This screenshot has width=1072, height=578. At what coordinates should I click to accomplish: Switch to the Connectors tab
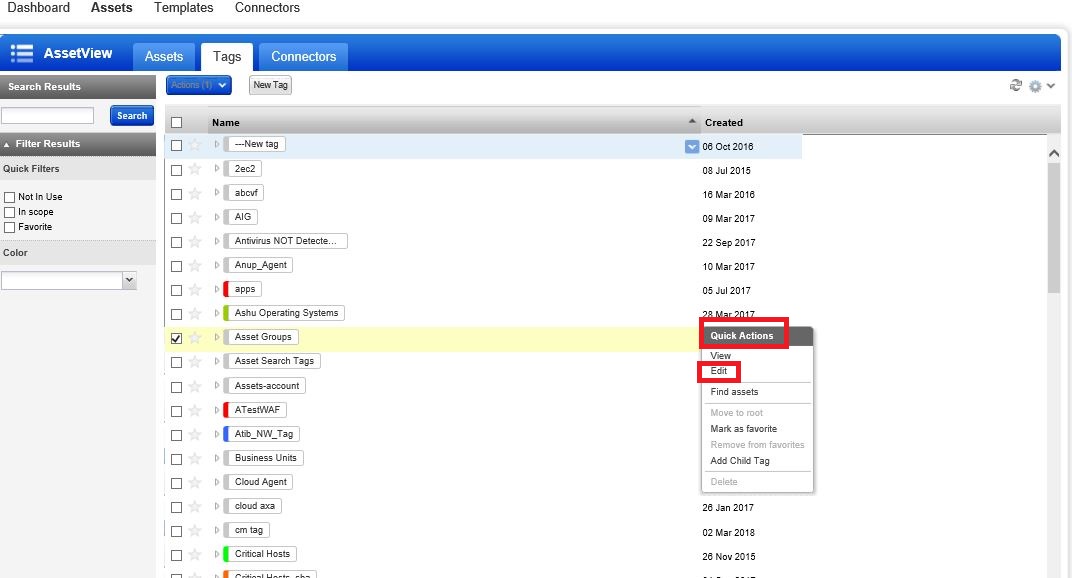302,57
